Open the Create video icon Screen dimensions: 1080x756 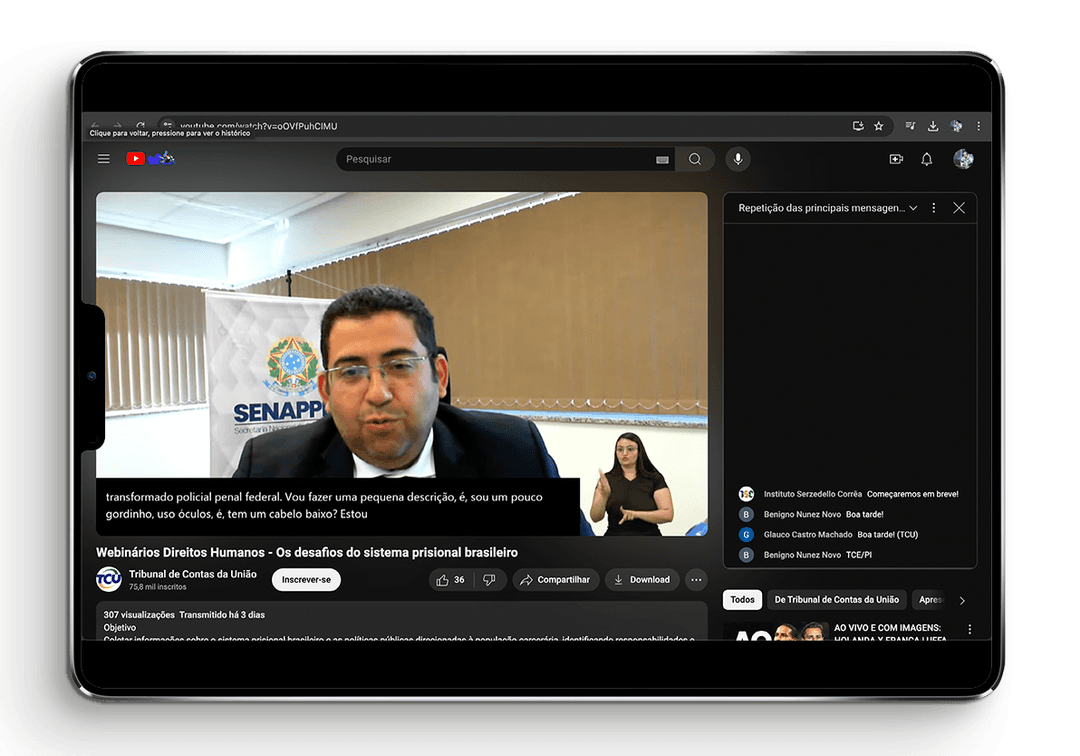(x=896, y=159)
